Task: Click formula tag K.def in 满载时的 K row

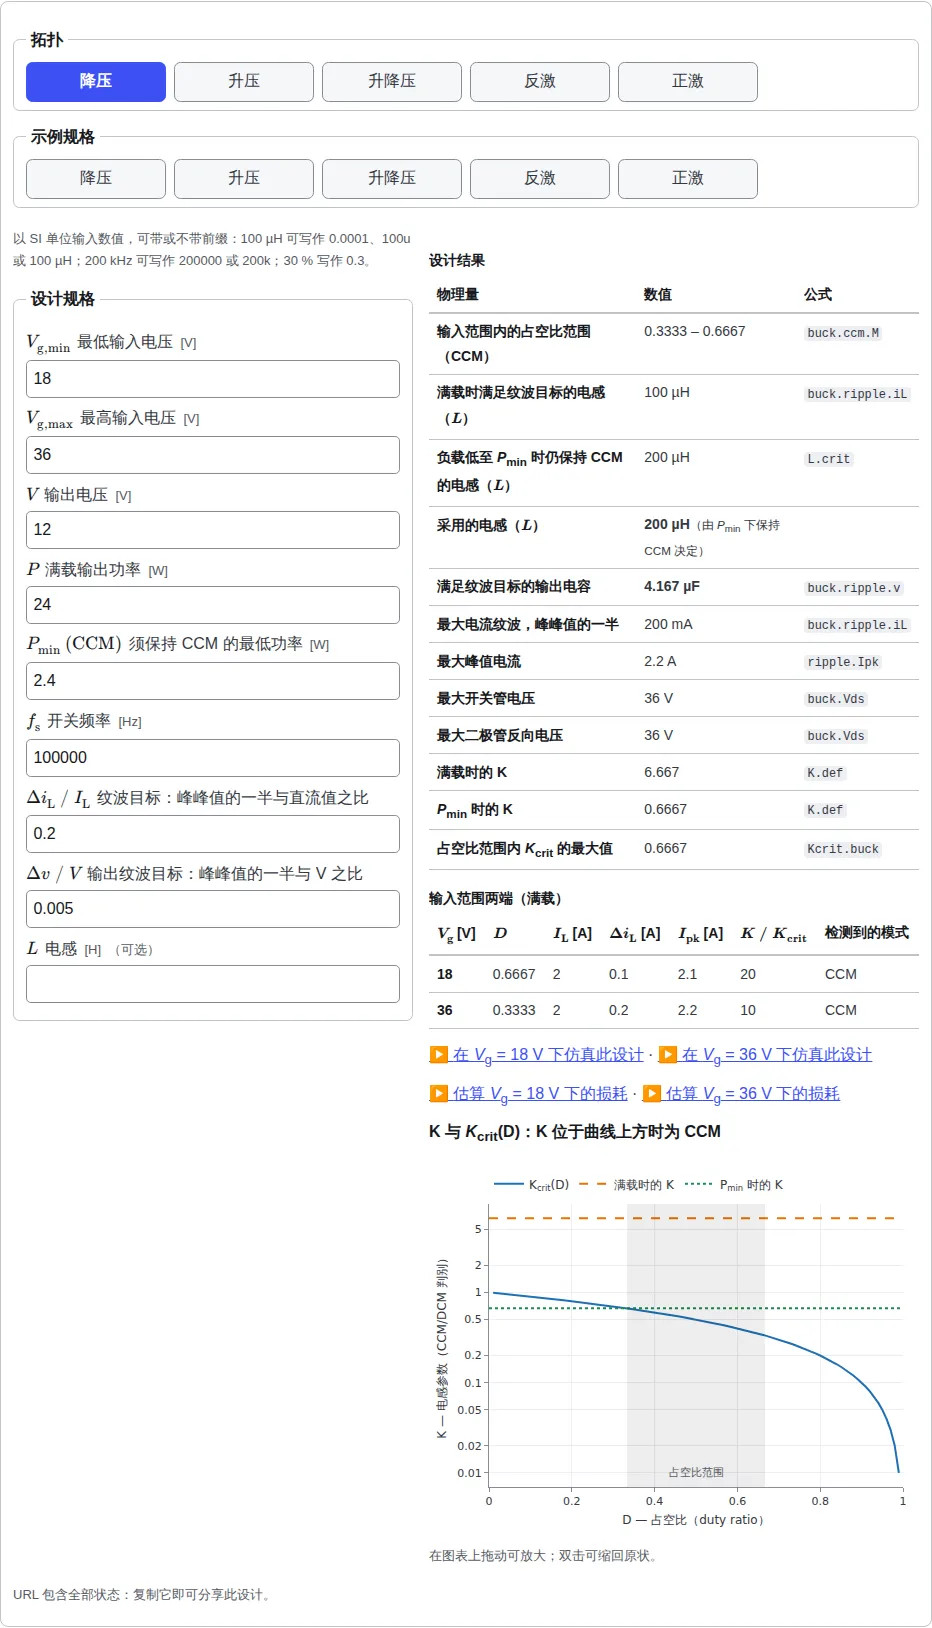Action: point(825,773)
